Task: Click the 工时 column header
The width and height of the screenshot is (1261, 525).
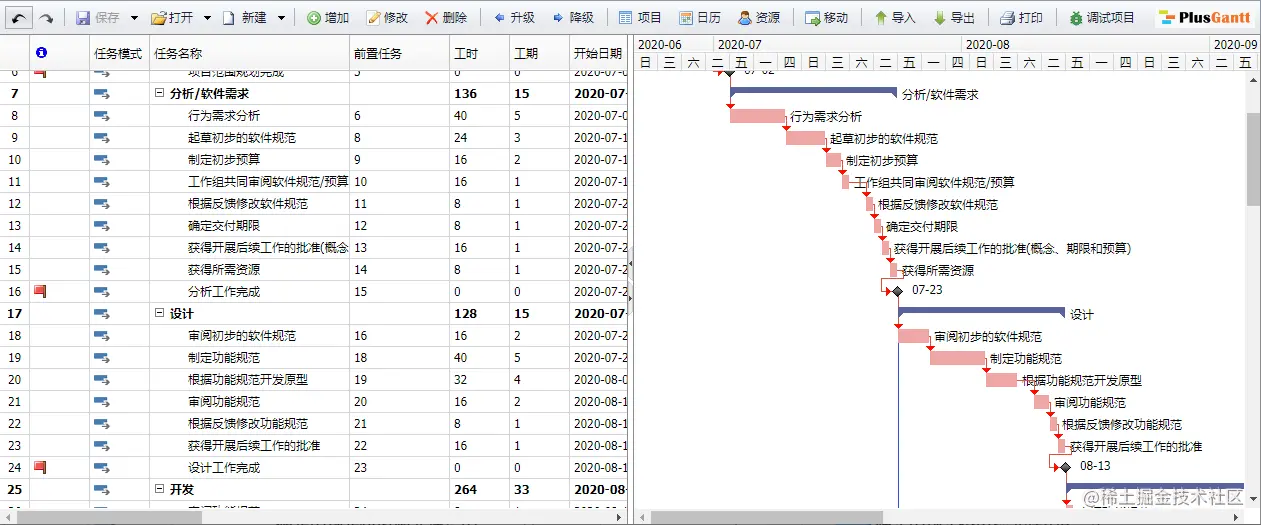Action: pos(479,53)
